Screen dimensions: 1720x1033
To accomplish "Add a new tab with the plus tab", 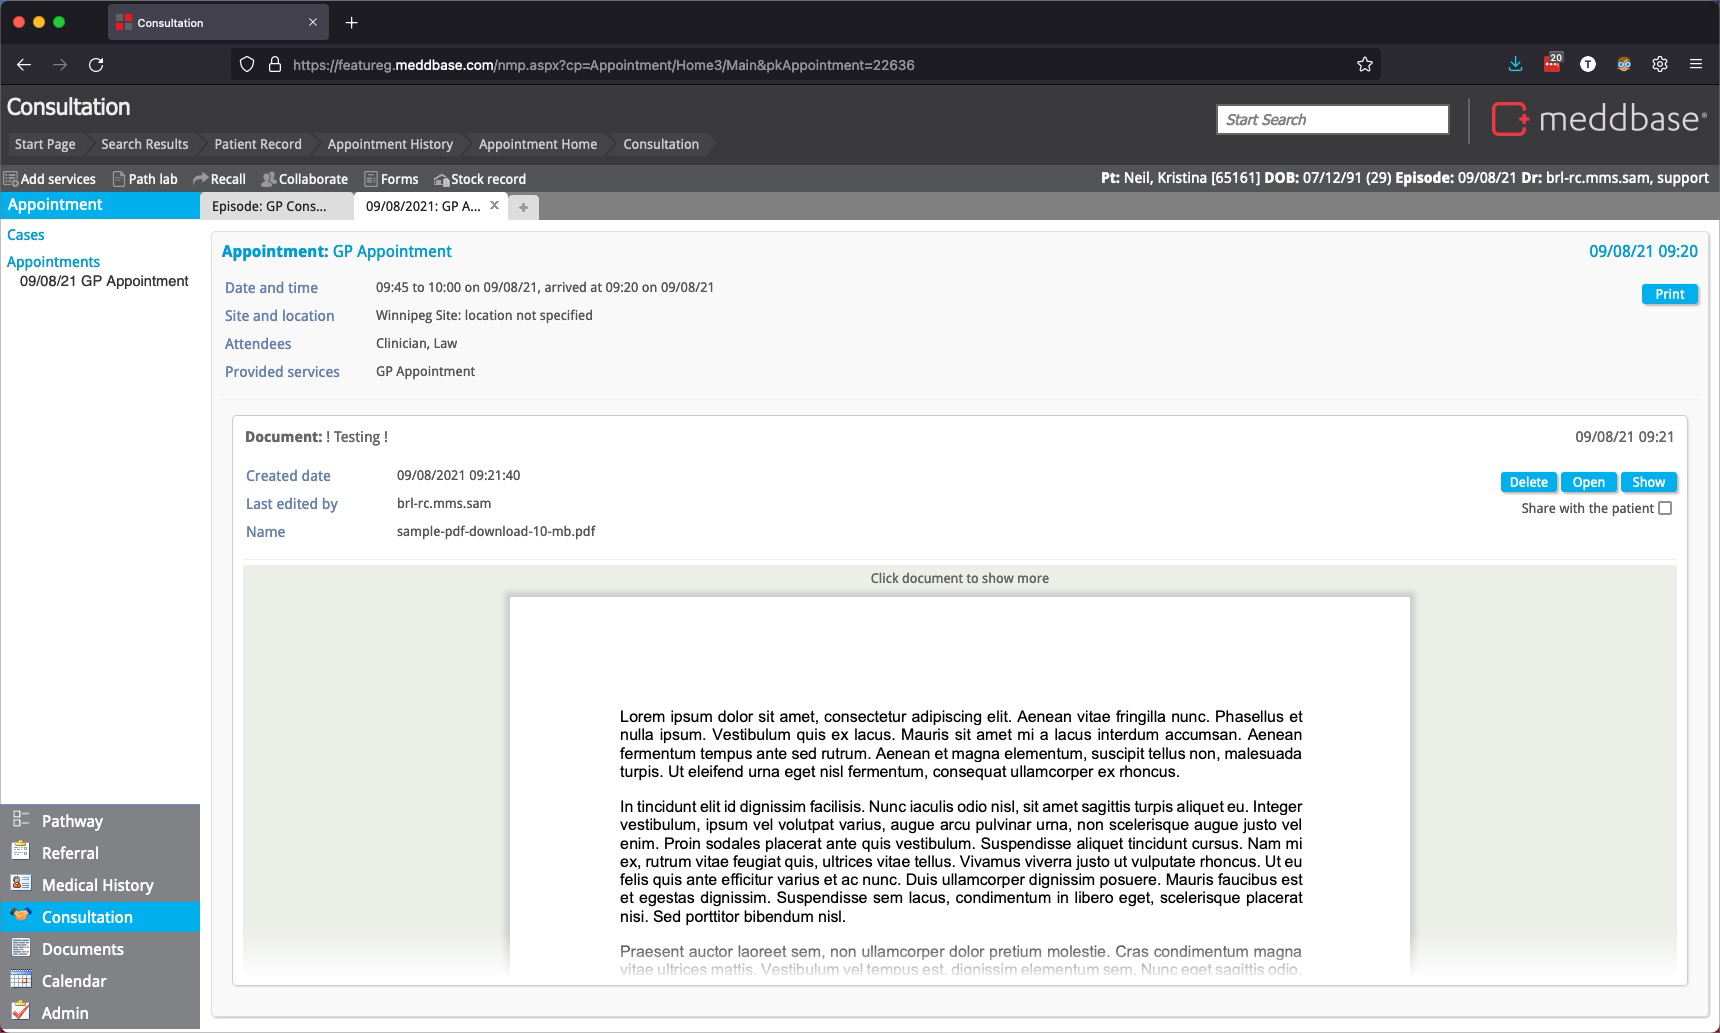I will click(x=523, y=207).
